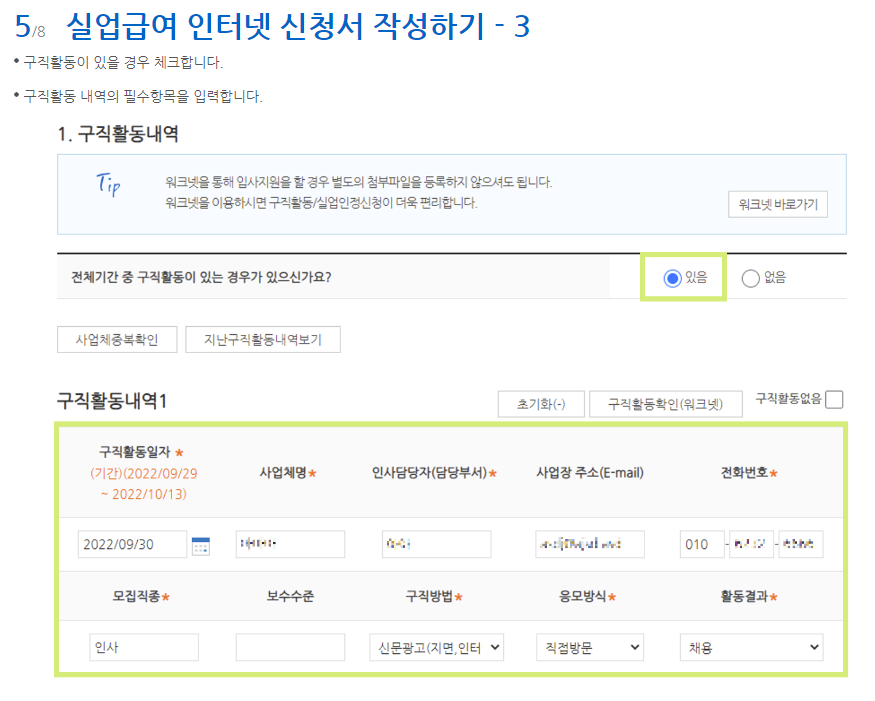Click the 구직활동내역1 heading
Screen dimensions: 875x701
(112, 401)
